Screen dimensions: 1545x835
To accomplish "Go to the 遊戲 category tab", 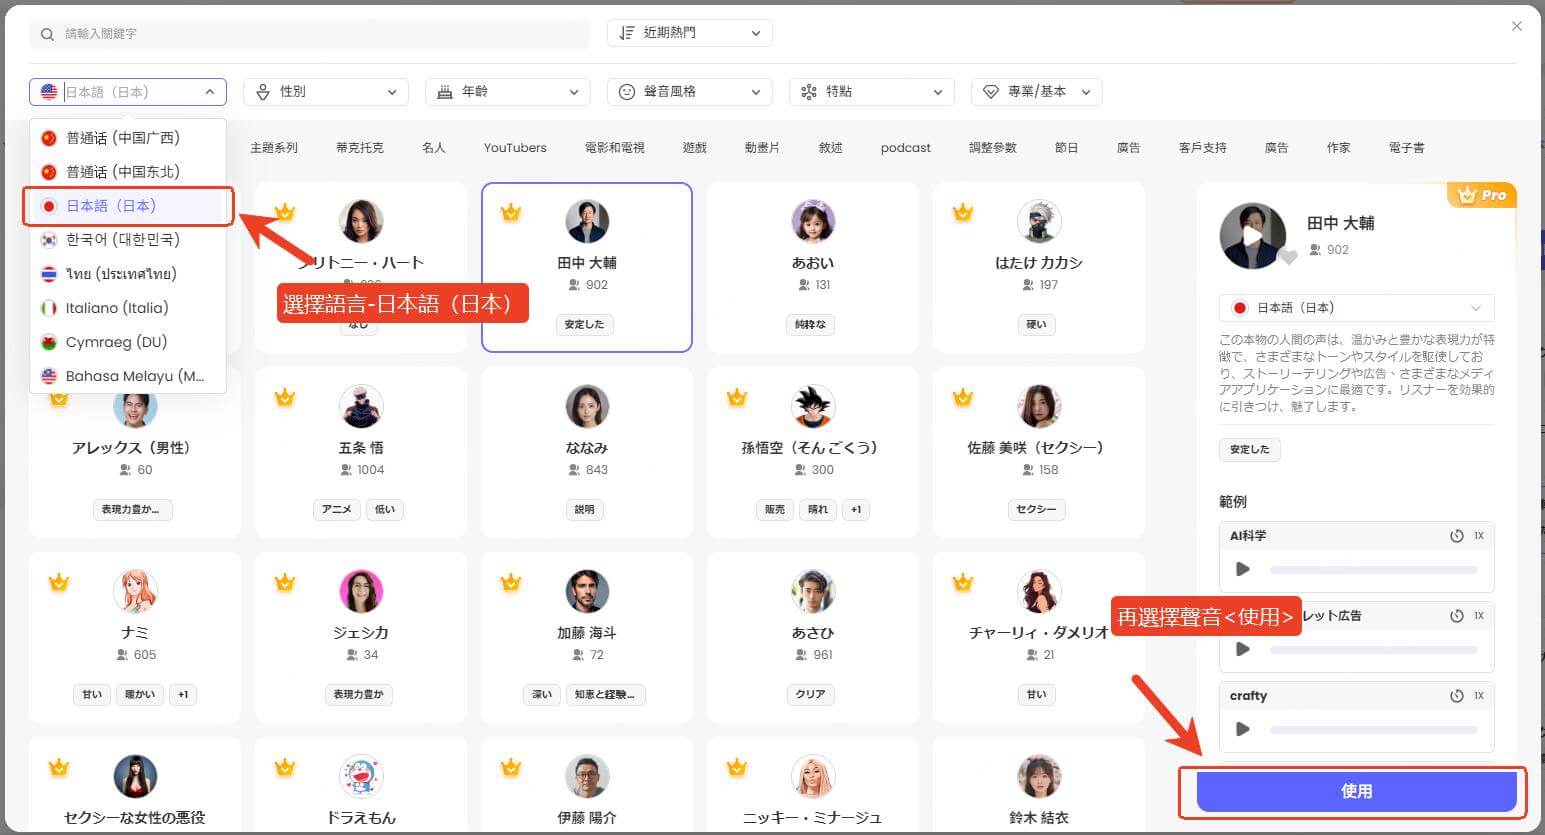I will (x=695, y=148).
